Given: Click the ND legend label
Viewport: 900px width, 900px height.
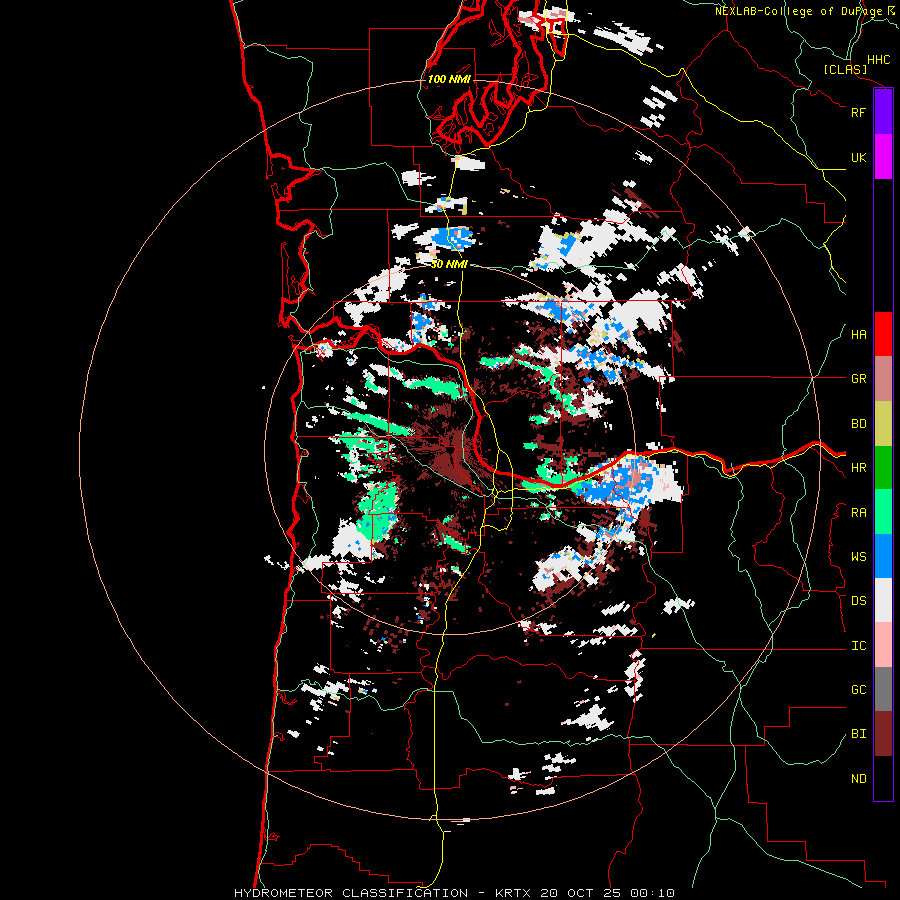Looking at the screenshot, I should (x=858, y=779).
